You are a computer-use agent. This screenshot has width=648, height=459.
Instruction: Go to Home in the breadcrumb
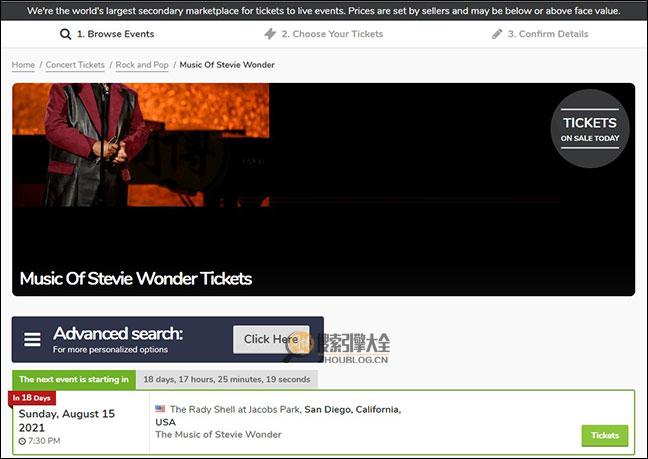tap(23, 65)
